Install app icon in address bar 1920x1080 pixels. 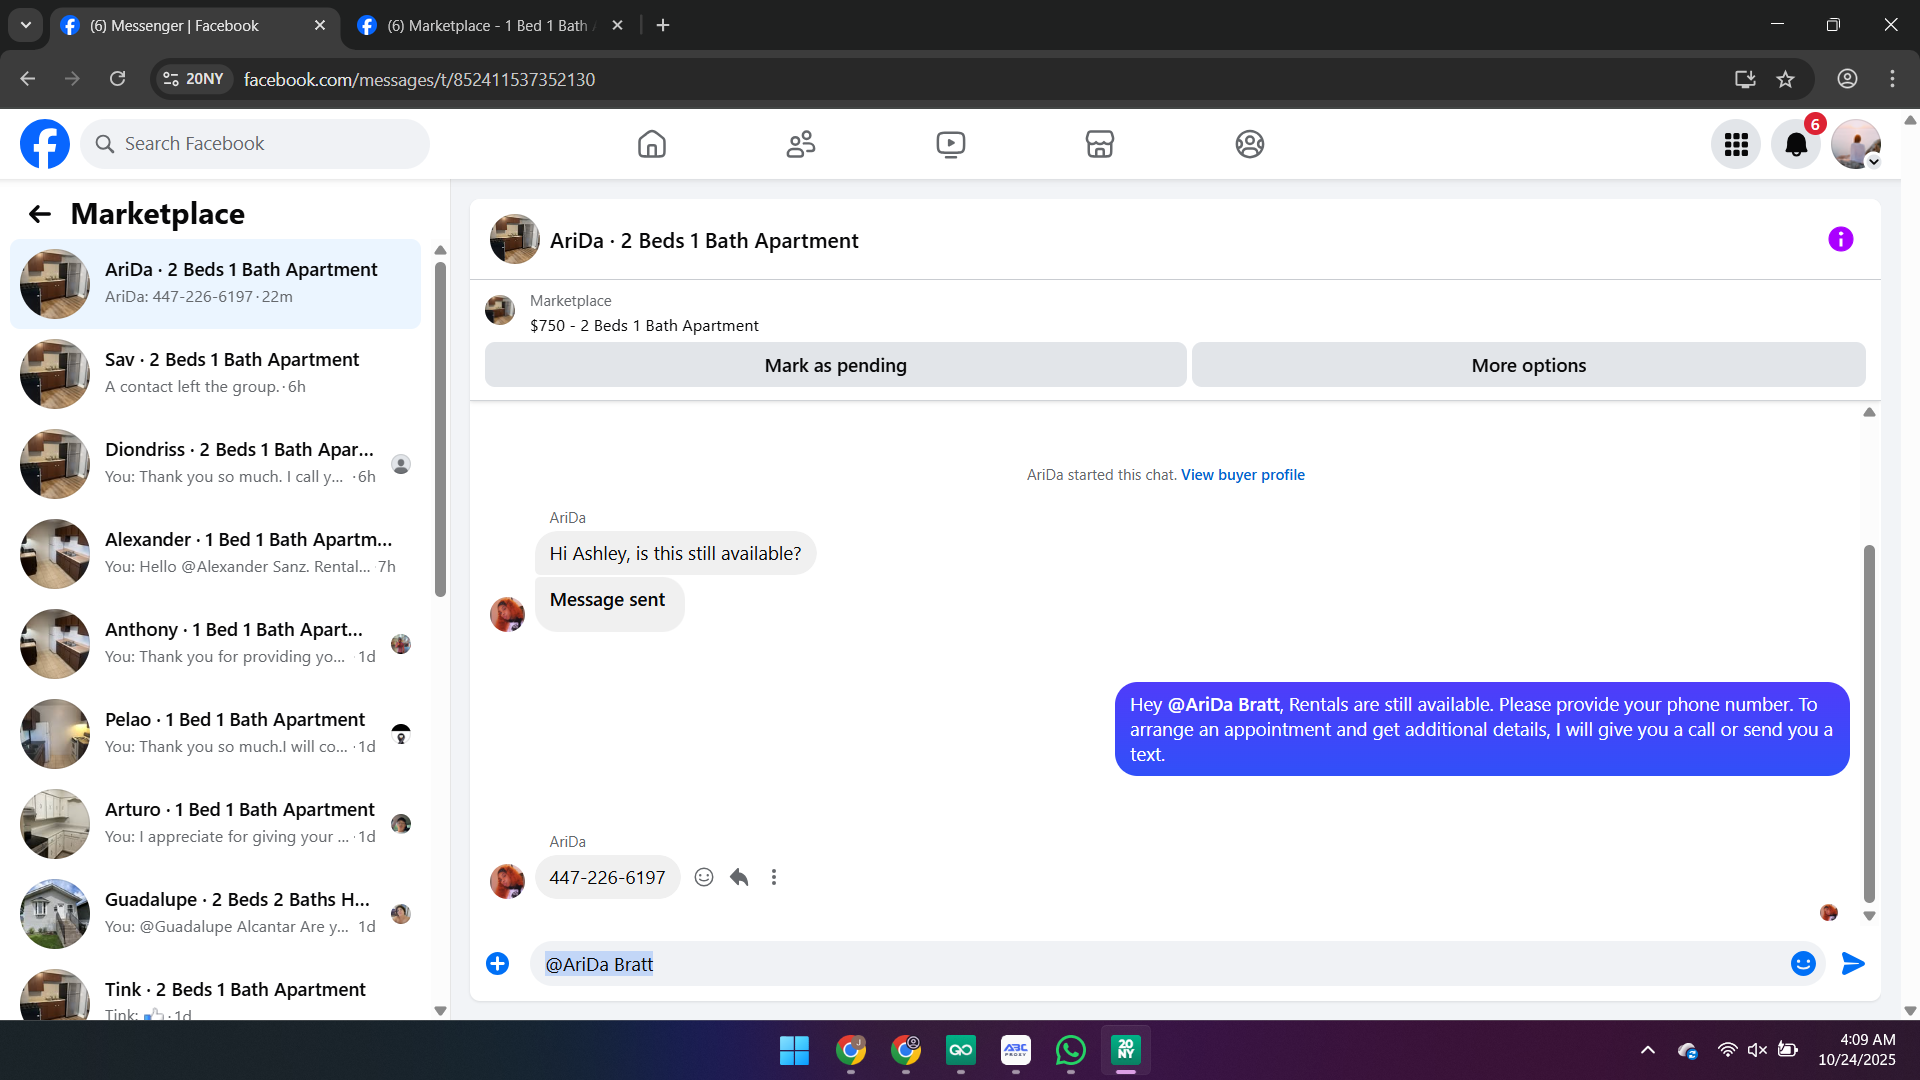pos(1745,79)
